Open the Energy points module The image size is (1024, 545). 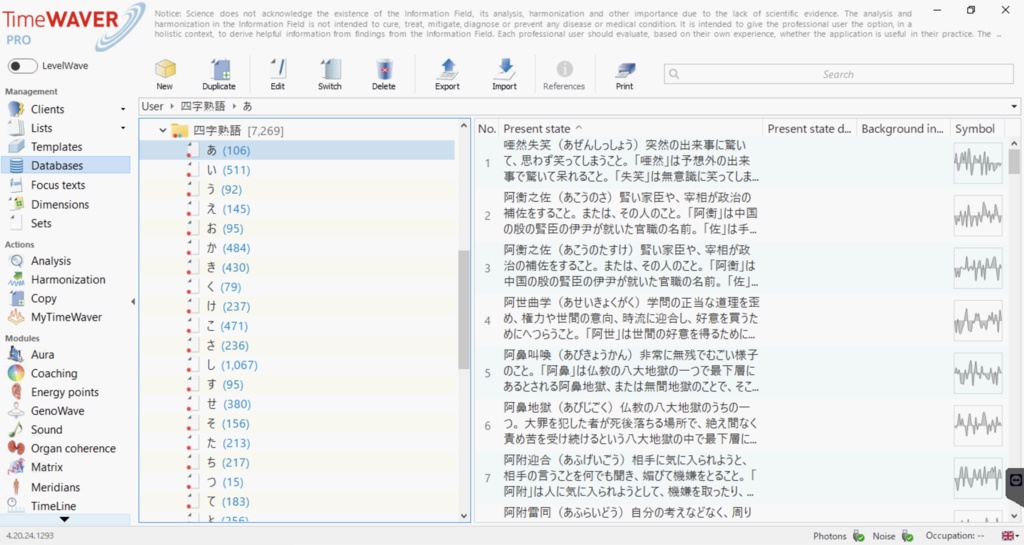[65, 392]
